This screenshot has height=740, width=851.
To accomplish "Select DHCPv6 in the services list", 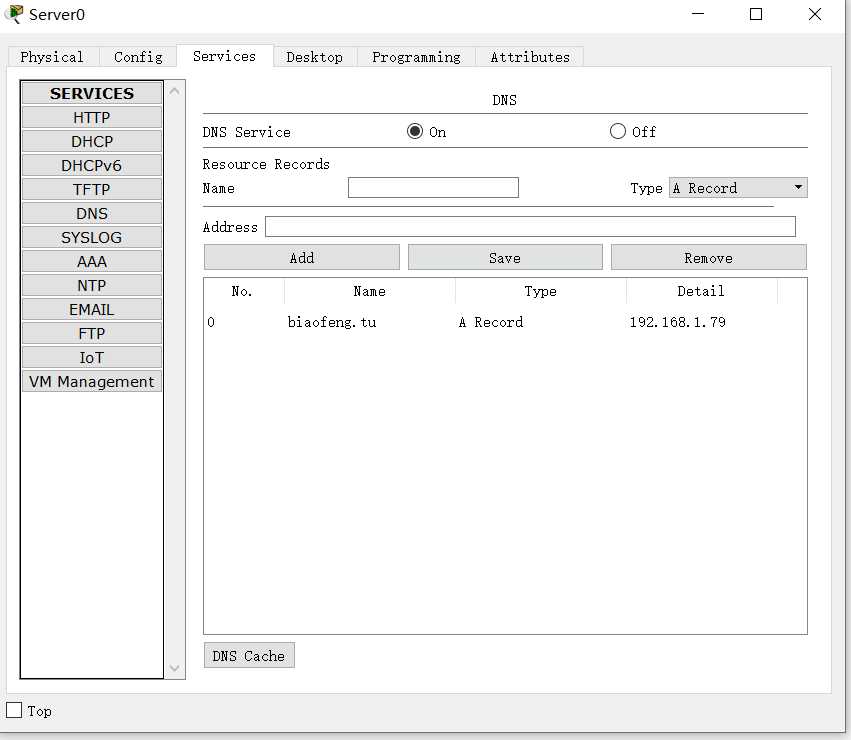I will [x=92, y=165].
